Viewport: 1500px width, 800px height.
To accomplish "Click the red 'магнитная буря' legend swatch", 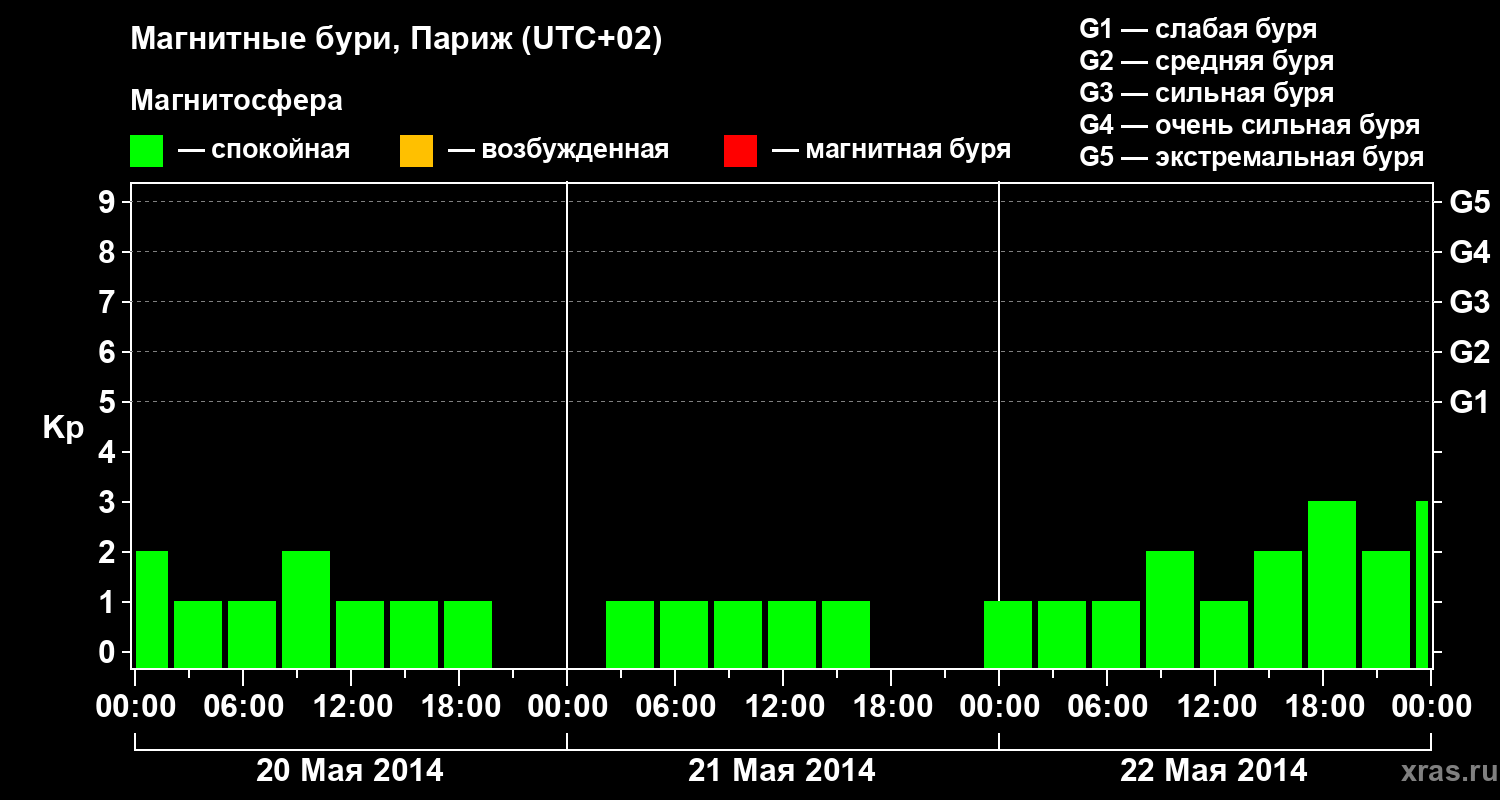I will pyautogui.click(x=740, y=151).
